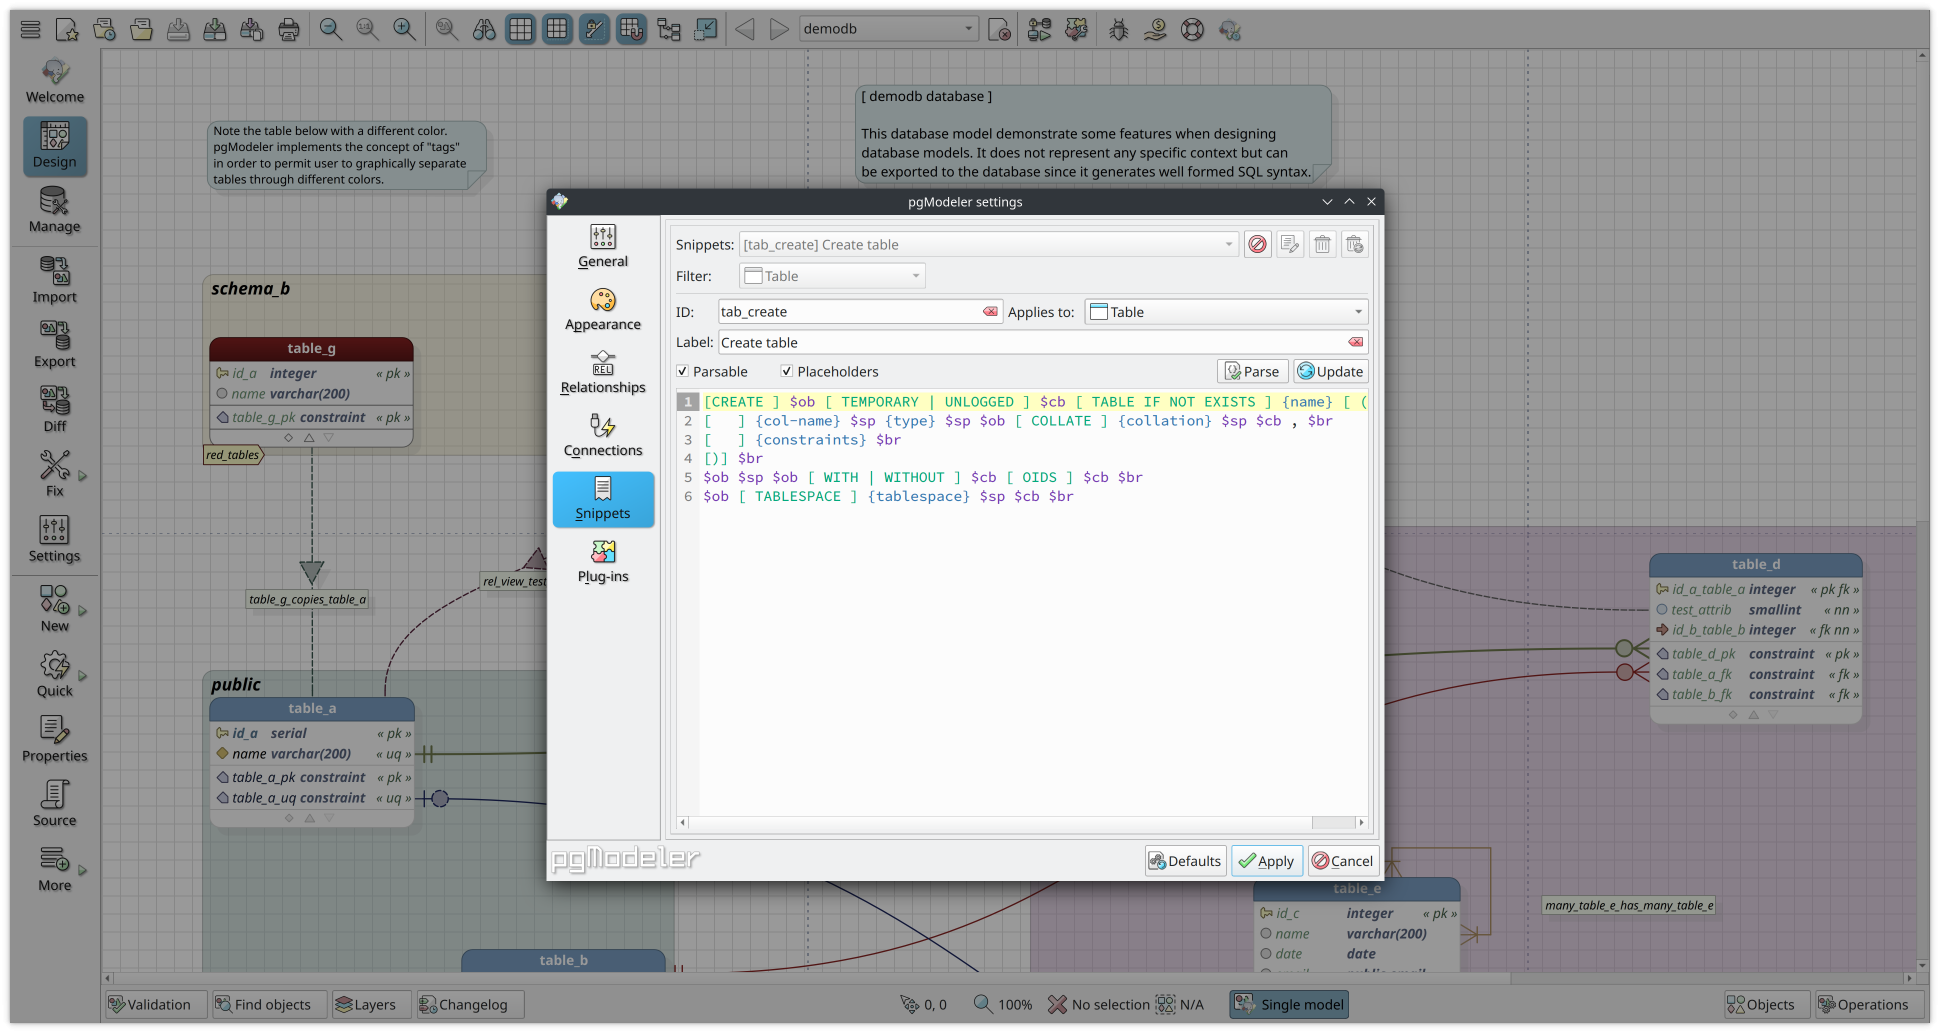Click the snippet editor horizontal scrollbar
Screen dimensions: 1940x1033
click(x=1022, y=823)
